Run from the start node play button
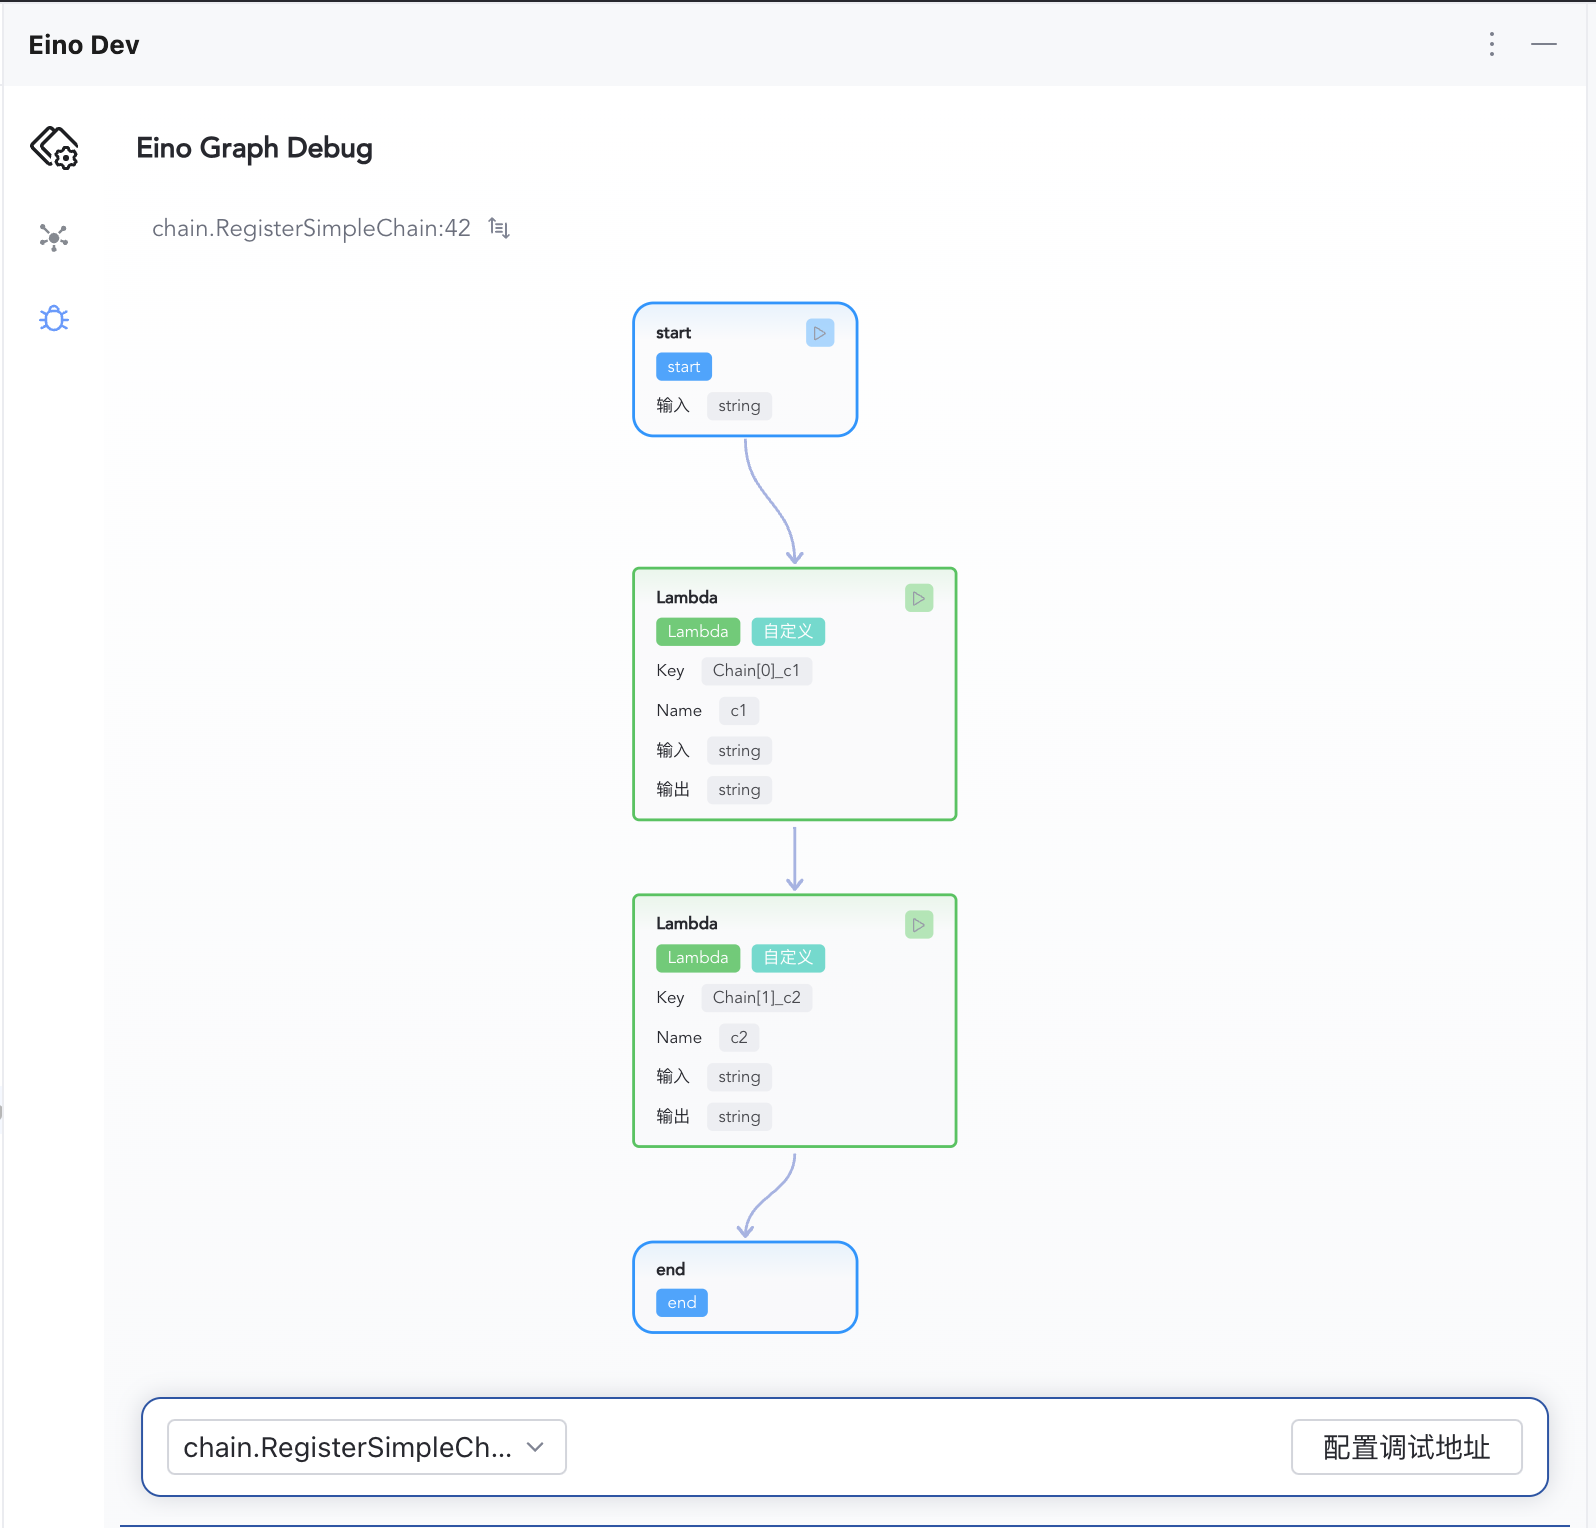Screen dimensions: 1596x1528 819,333
